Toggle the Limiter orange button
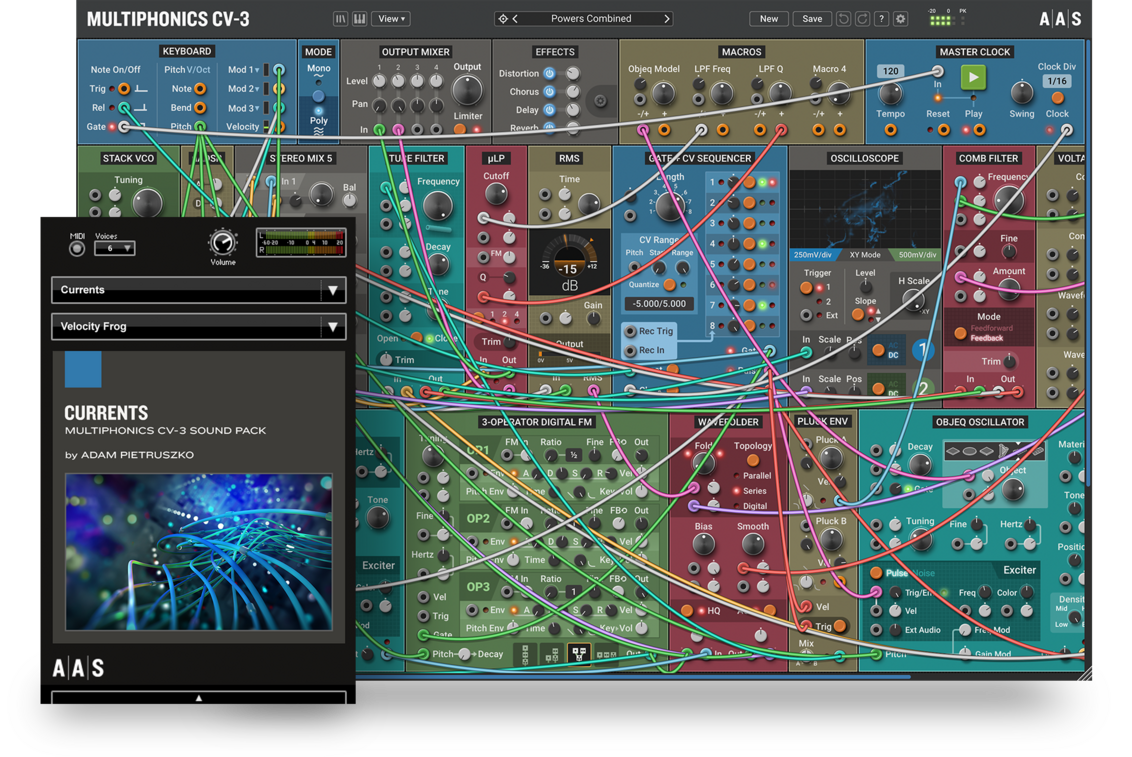Image resolution: width=1132 pixels, height=757 pixels. tap(460, 129)
